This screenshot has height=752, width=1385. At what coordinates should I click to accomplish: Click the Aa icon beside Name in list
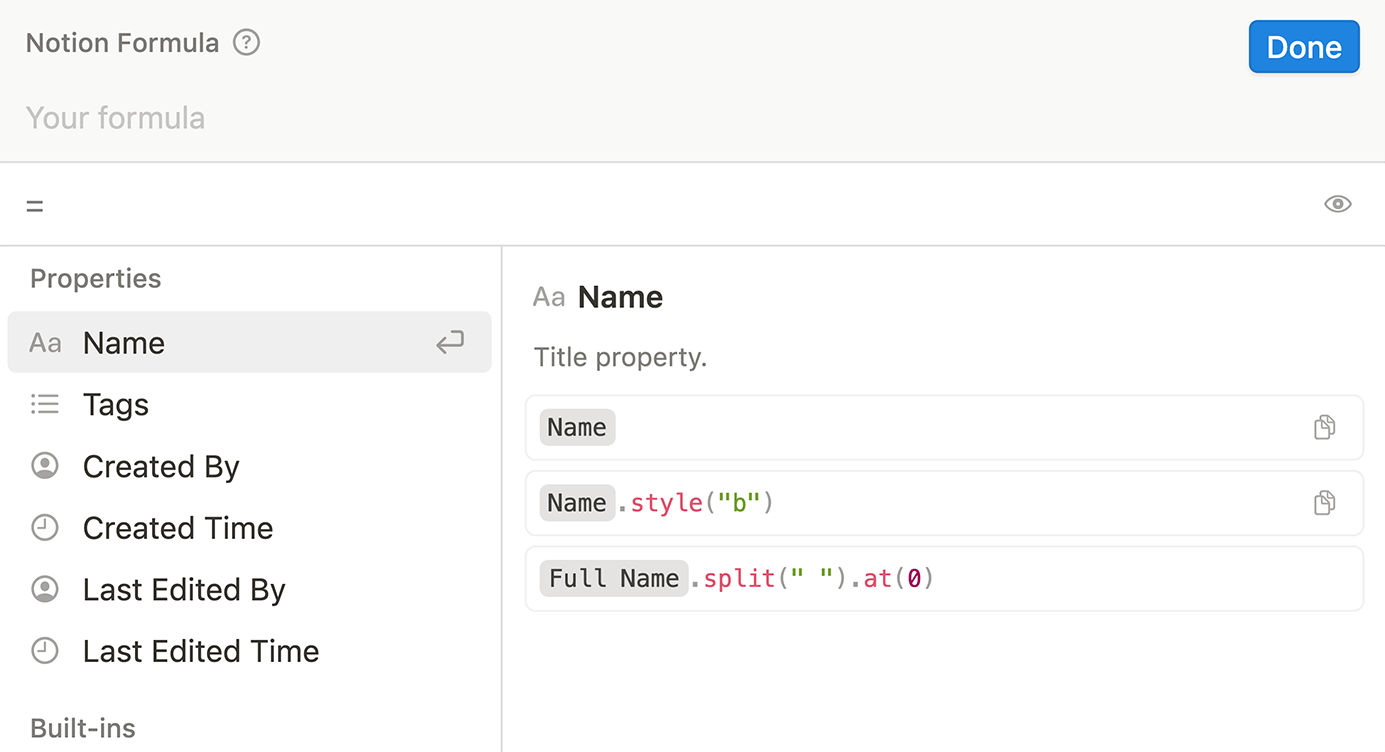click(x=45, y=344)
